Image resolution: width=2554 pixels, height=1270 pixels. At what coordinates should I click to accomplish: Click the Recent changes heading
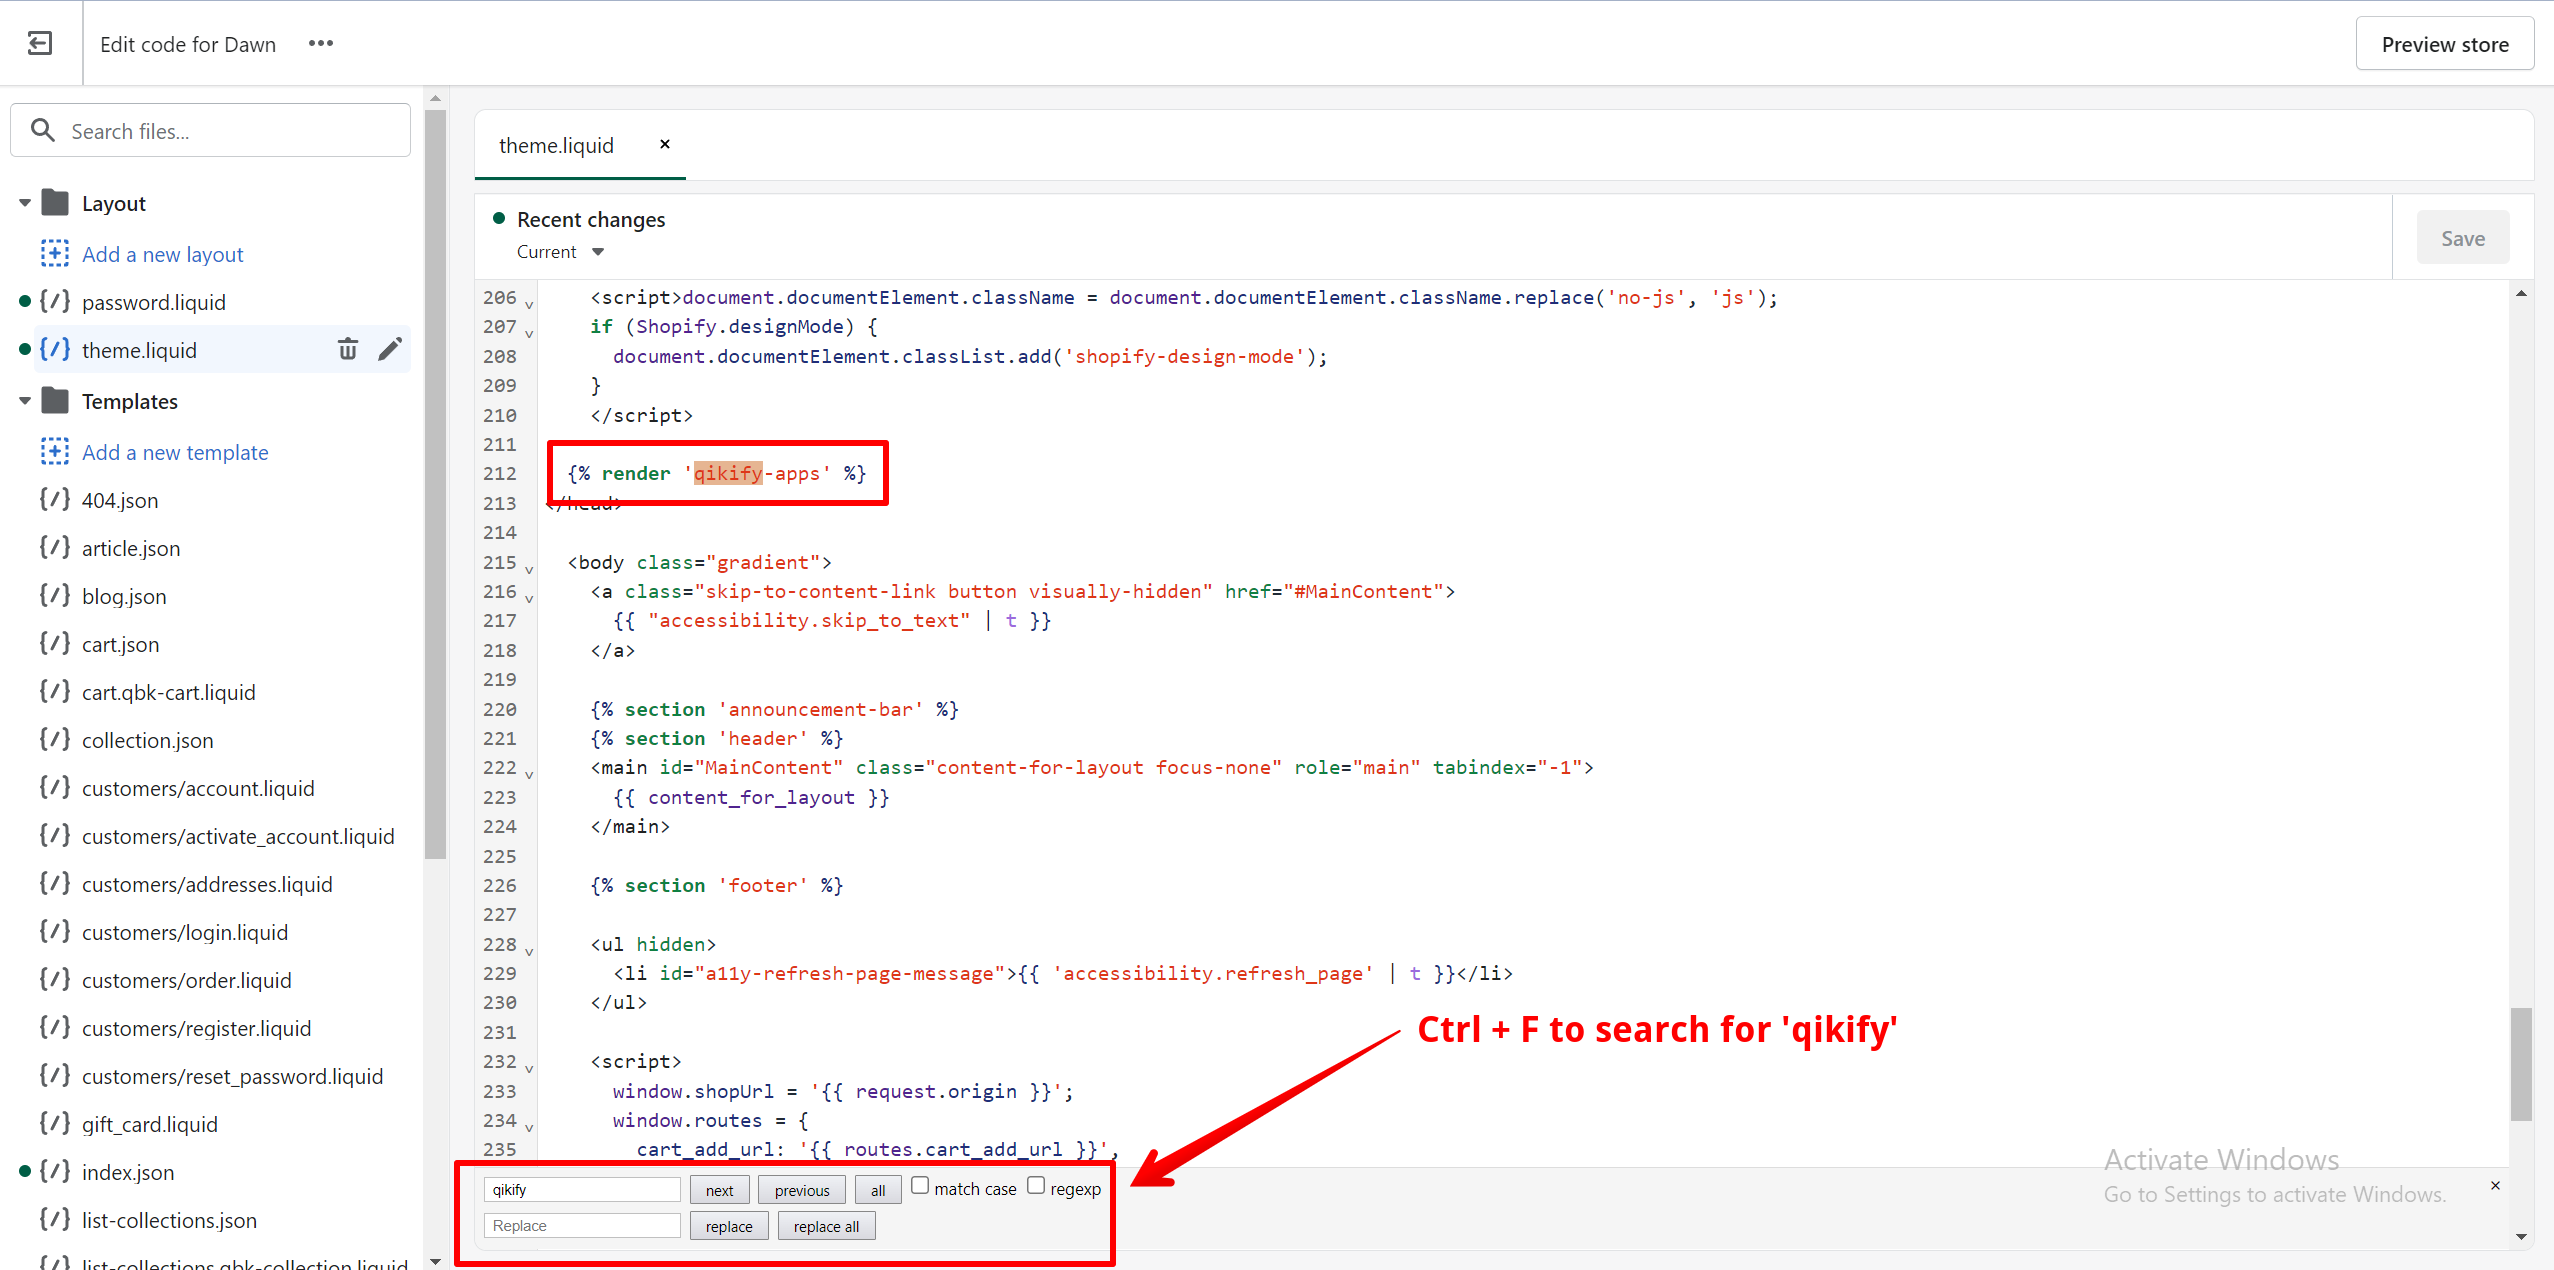point(591,219)
